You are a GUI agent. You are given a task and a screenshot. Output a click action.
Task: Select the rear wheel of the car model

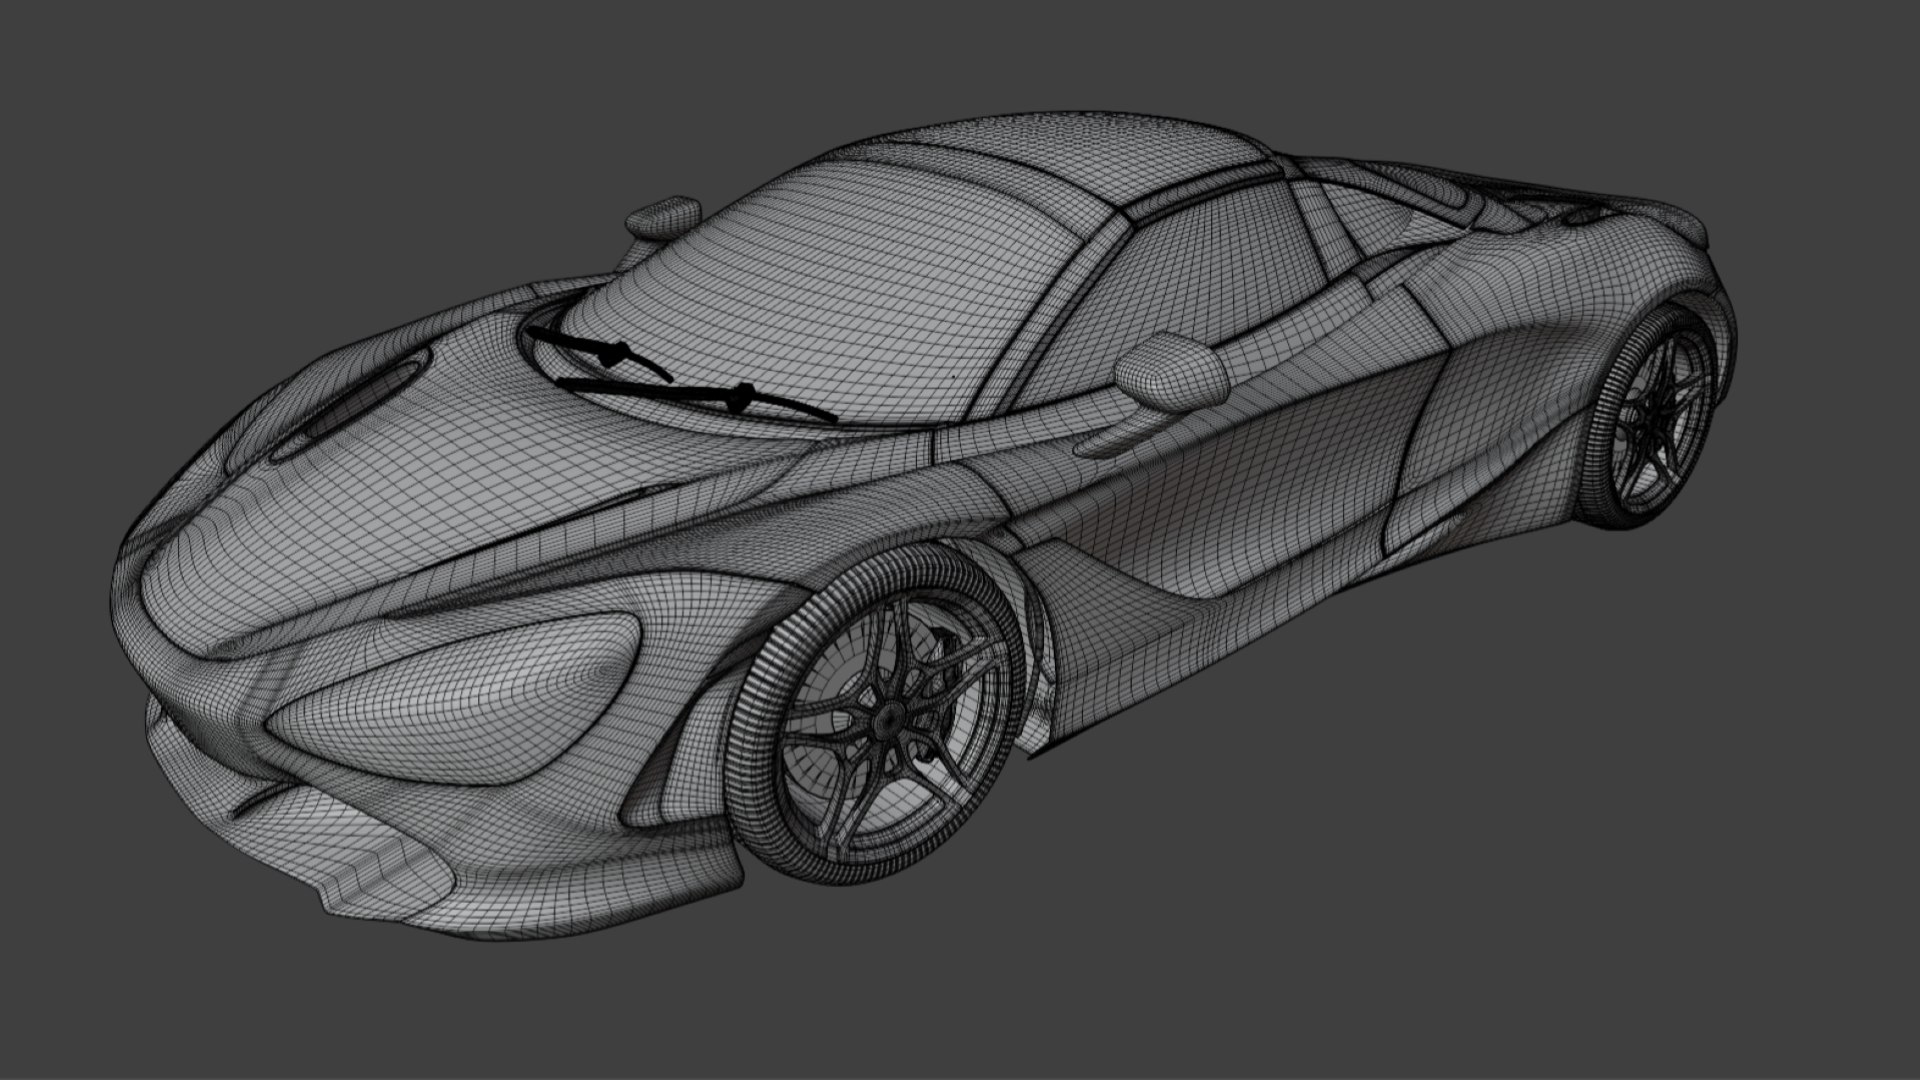pyautogui.click(x=1650, y=415)
